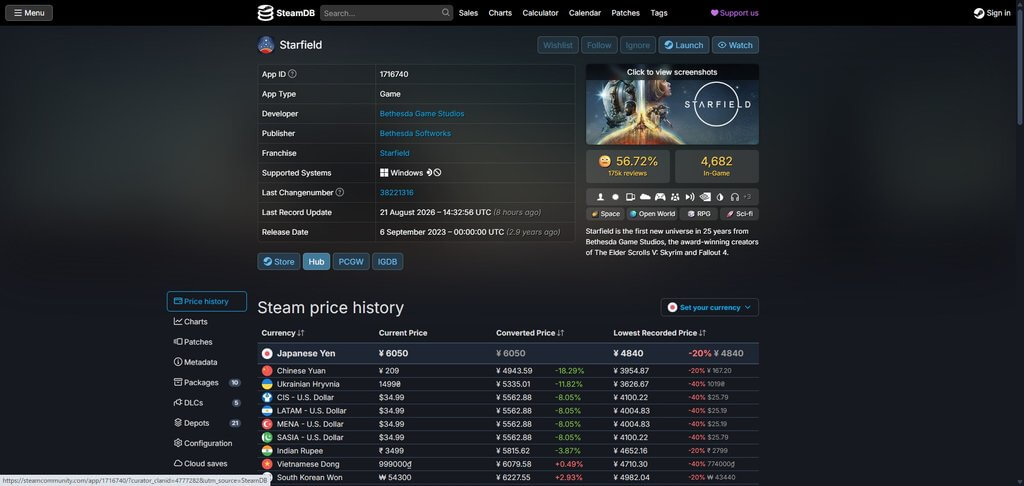Open the PCGW link button
The width and height of the screenshot is (1024, 486).
pyautogui.click(x=351, y=261)
